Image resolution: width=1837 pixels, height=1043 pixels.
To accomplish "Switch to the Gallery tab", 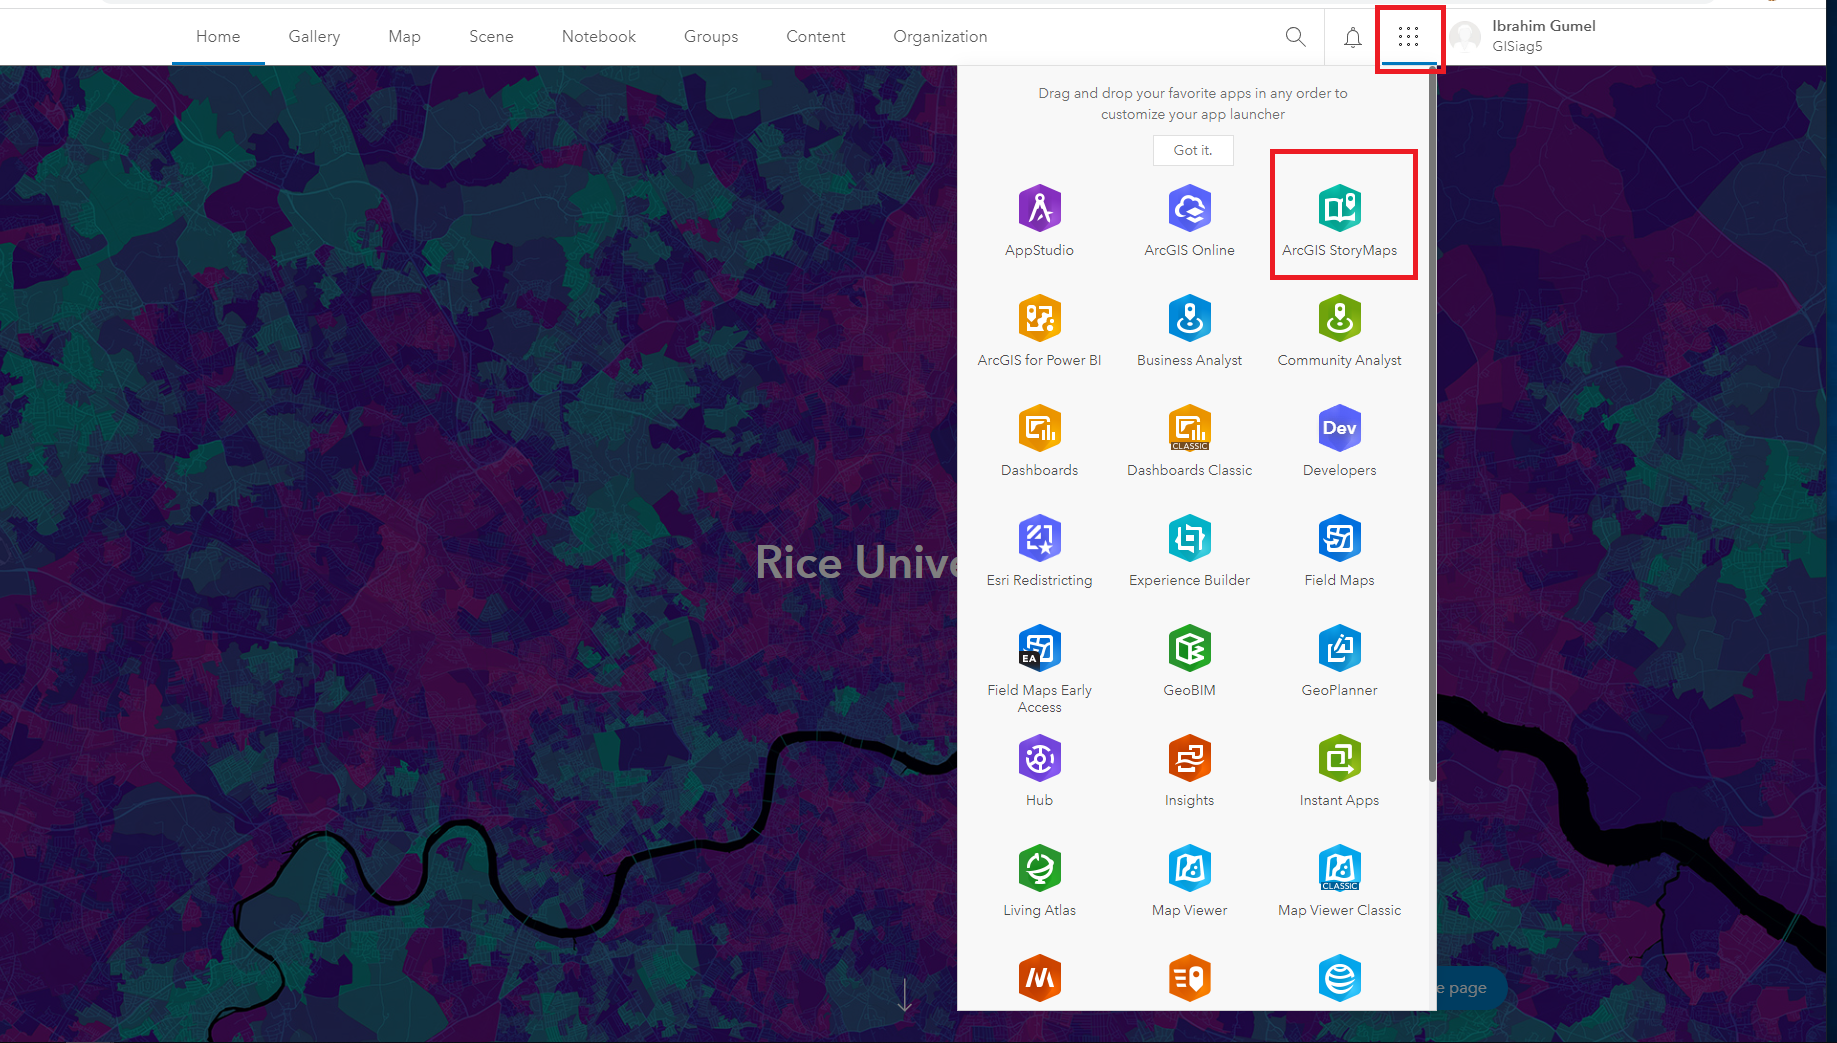I will tap(314, 37).
